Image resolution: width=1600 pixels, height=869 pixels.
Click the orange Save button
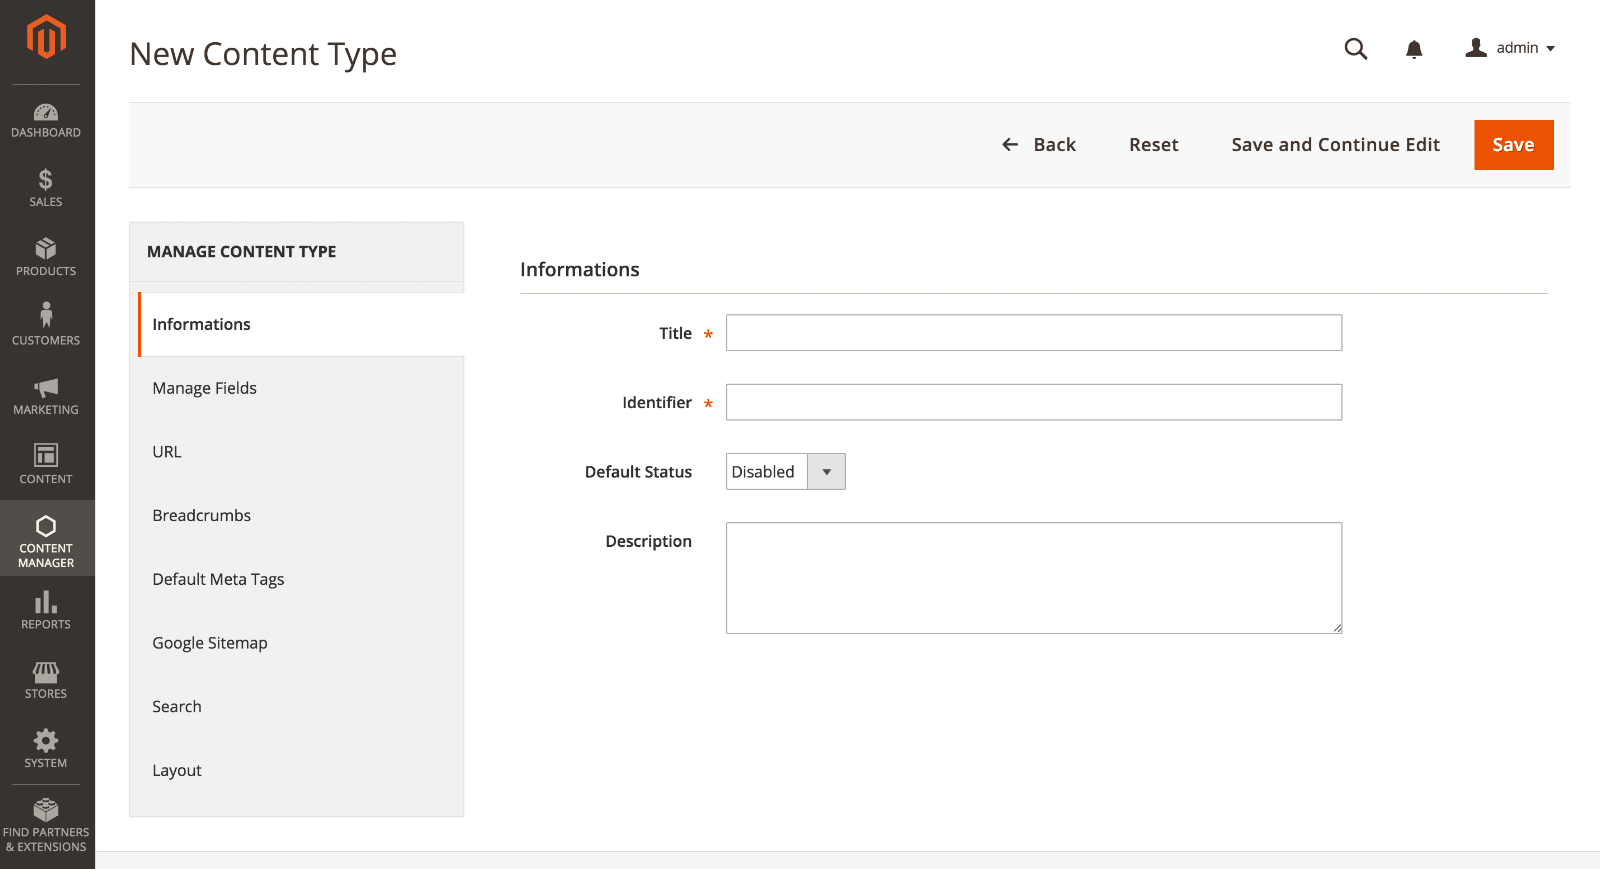tap(1514, 145)
